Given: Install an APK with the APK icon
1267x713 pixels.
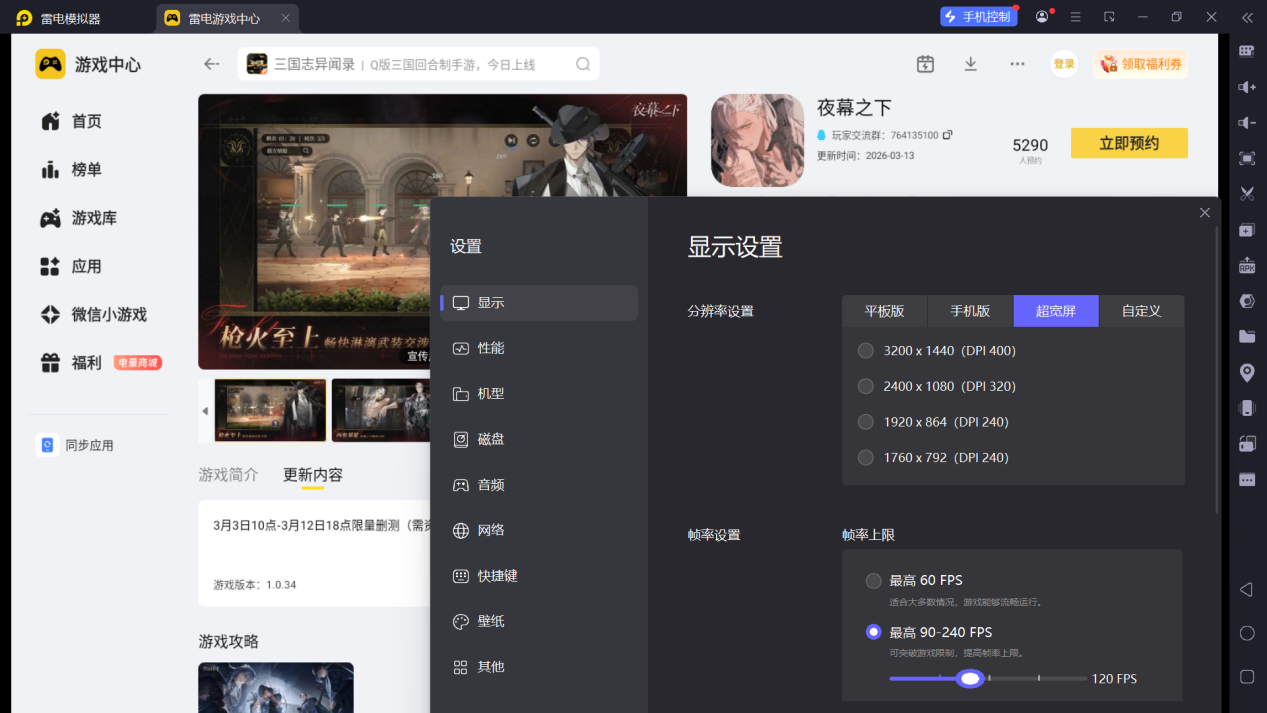Looking at the screenshot, I should (x=1247, y=265).
